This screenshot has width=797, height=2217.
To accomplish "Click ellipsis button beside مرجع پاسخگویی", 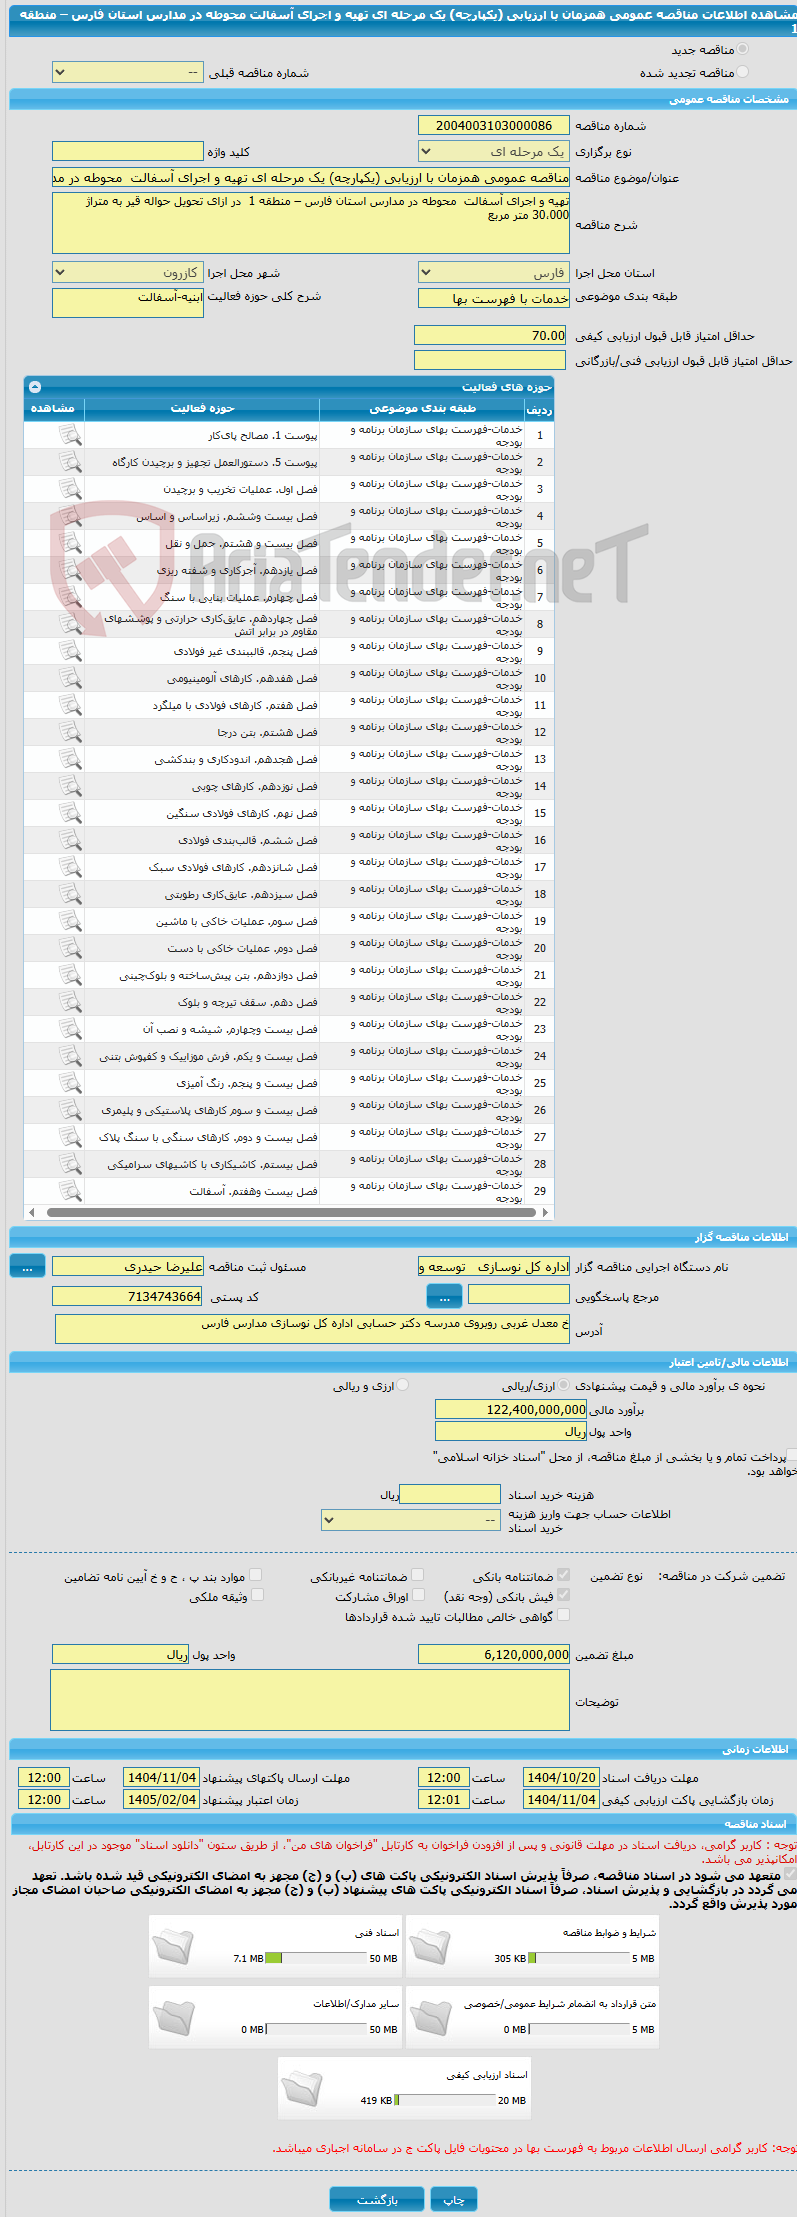I will tap(444, 1296).
